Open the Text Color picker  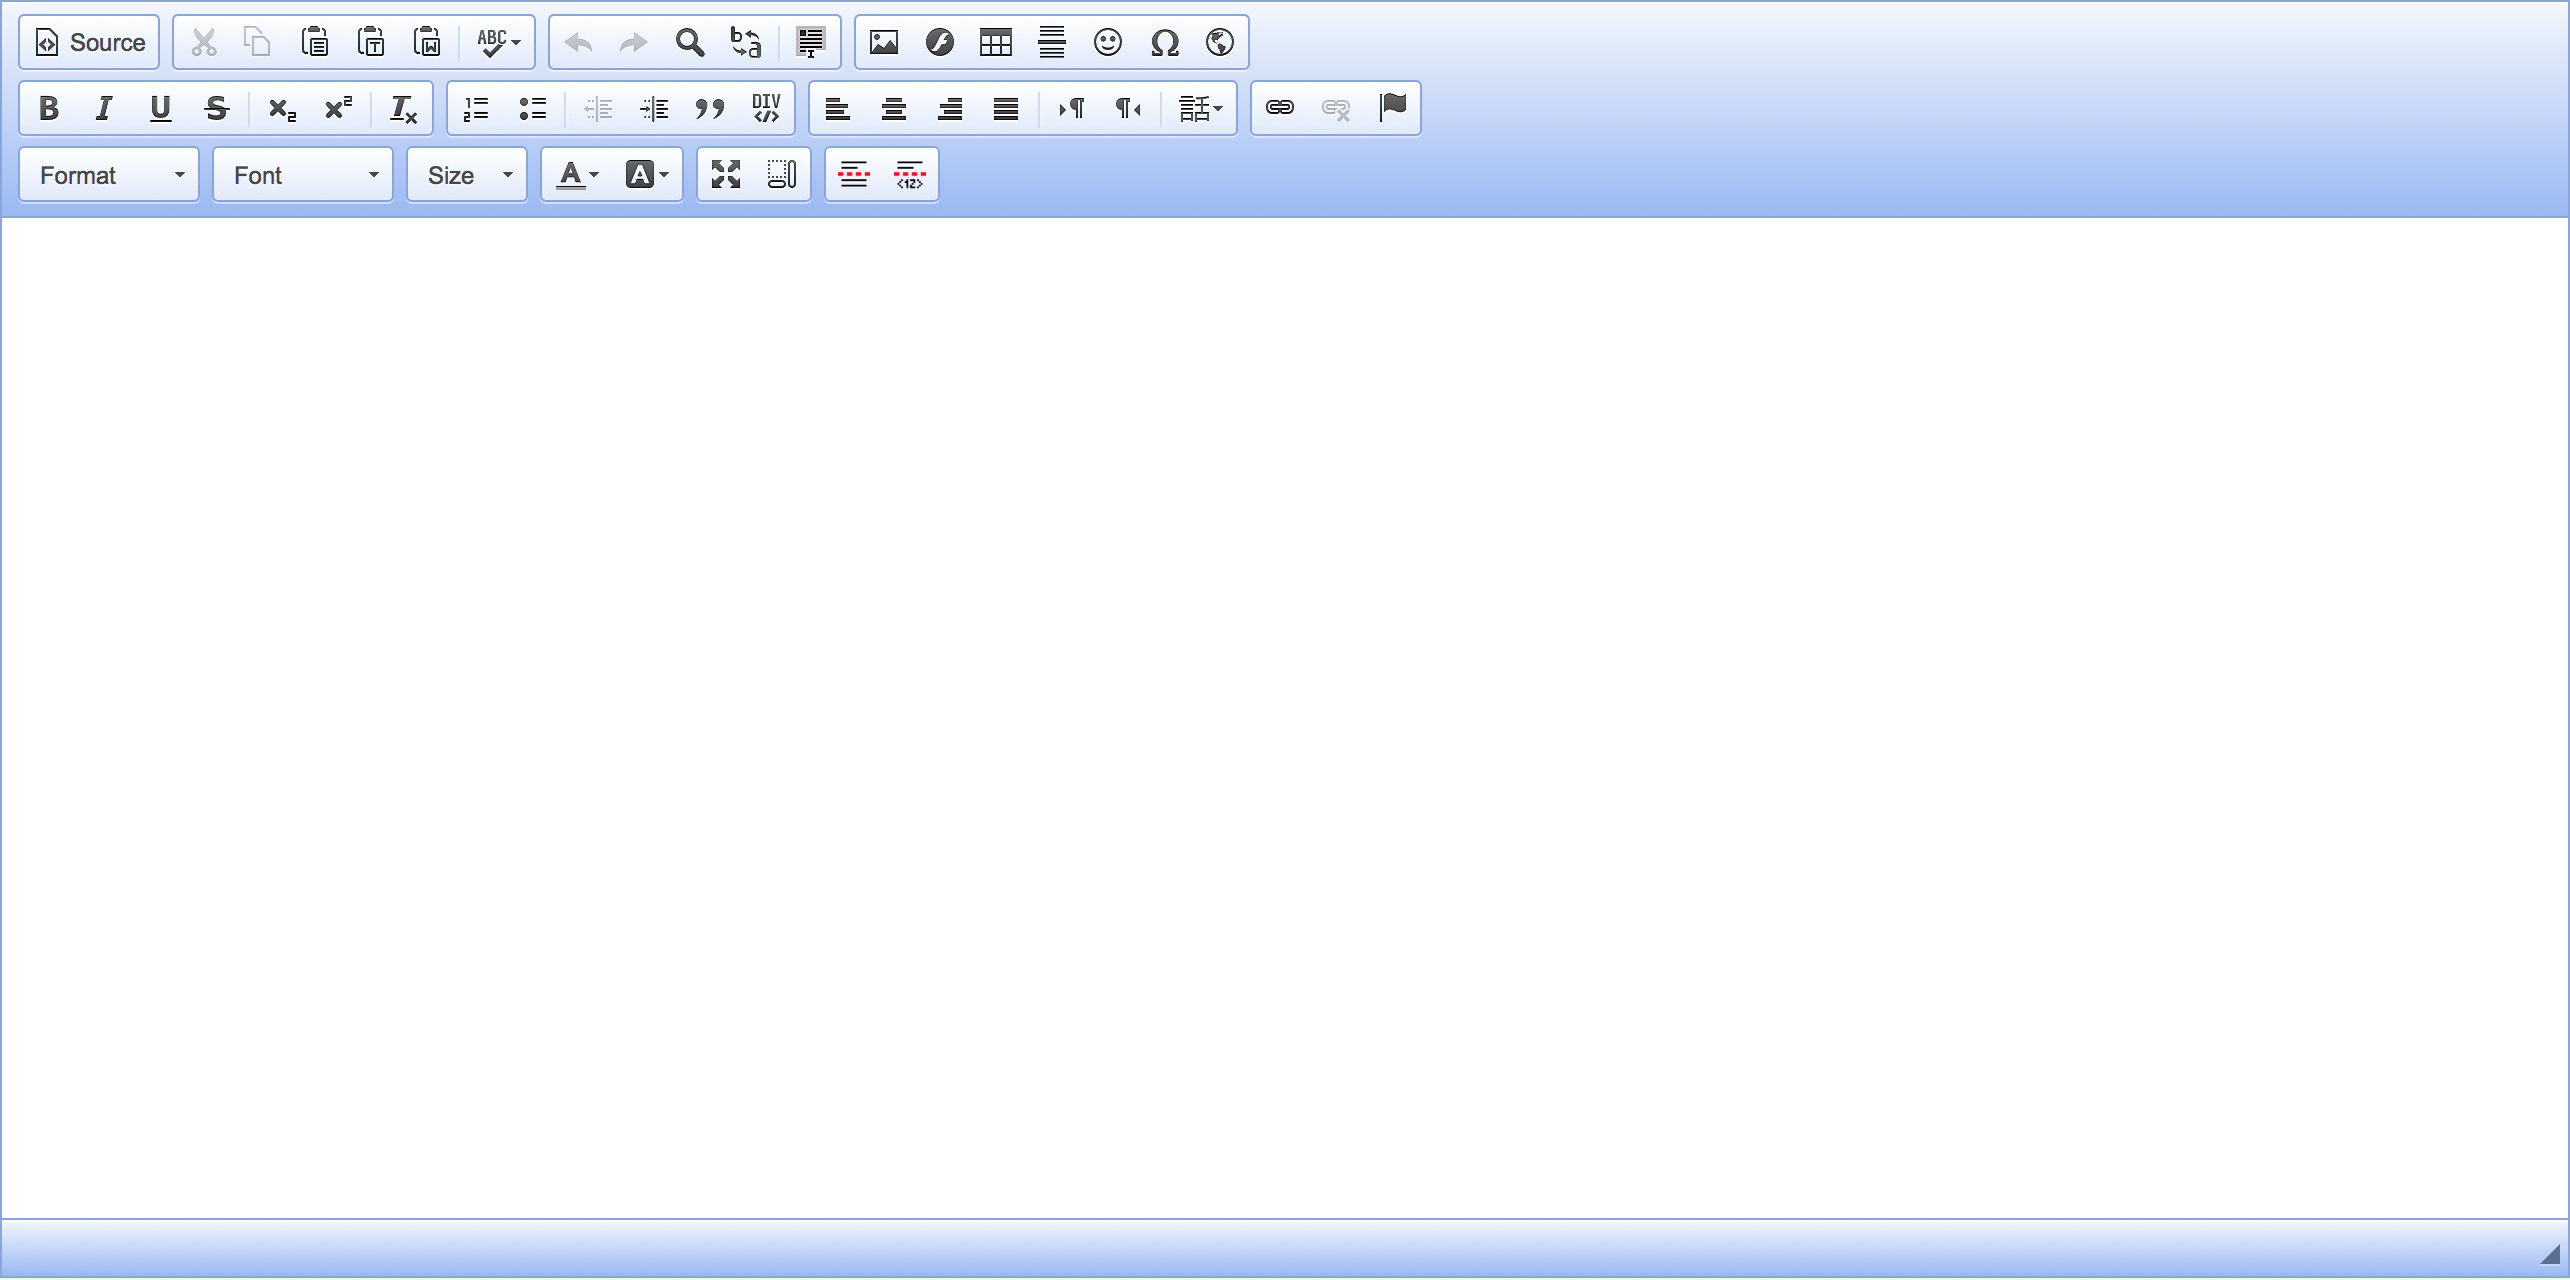(x=577, y=175)
